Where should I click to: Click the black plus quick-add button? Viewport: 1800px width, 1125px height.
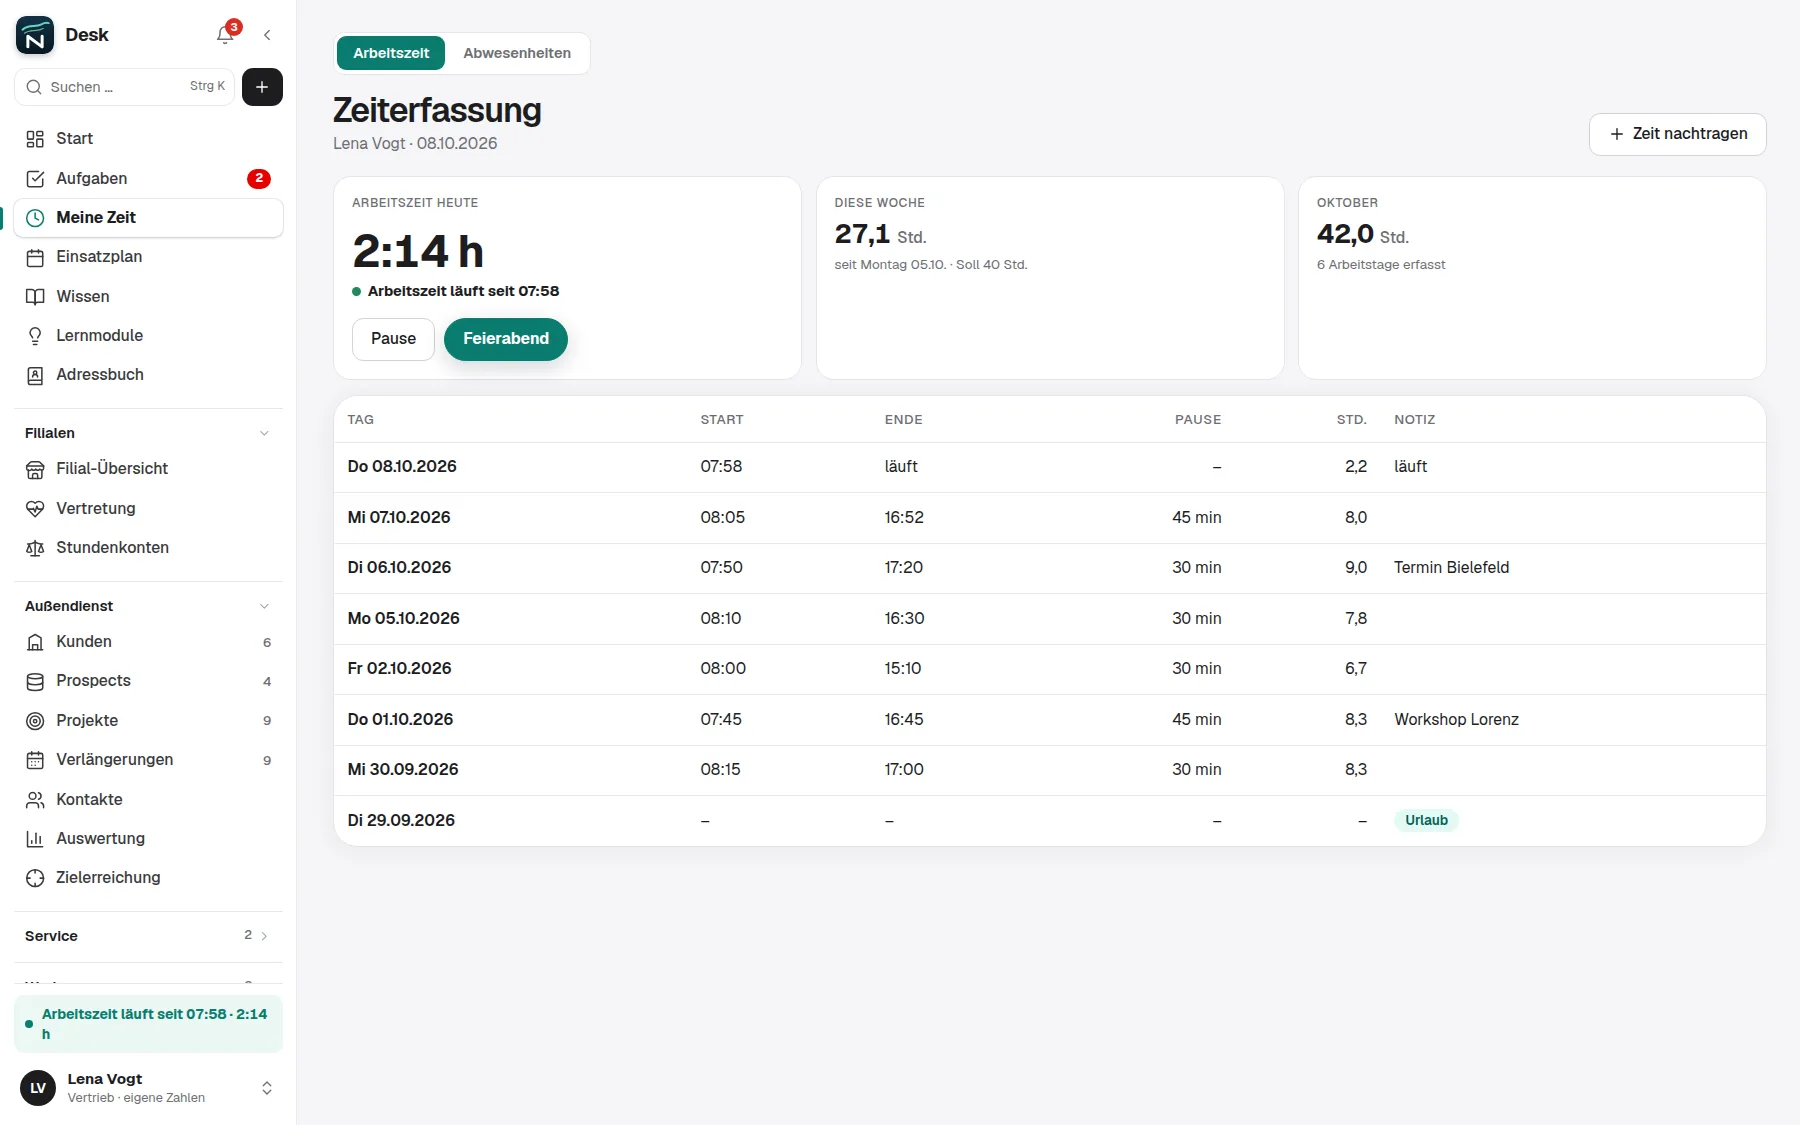pyautogui.click(x=262, y=87)
